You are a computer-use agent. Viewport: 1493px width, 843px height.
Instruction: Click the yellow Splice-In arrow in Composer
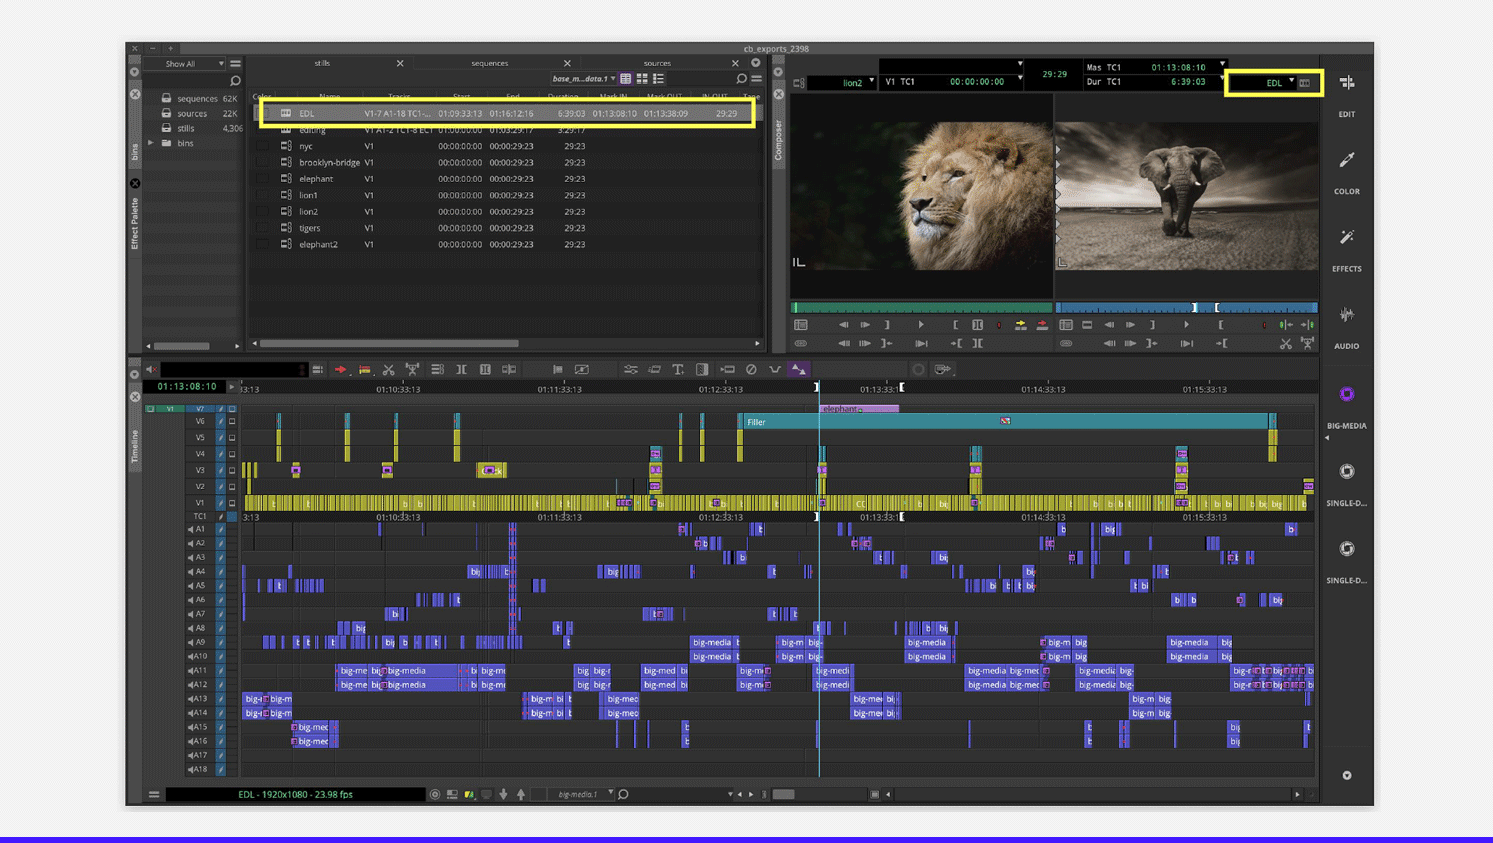pyautogui.click(x=1020, y=325)
